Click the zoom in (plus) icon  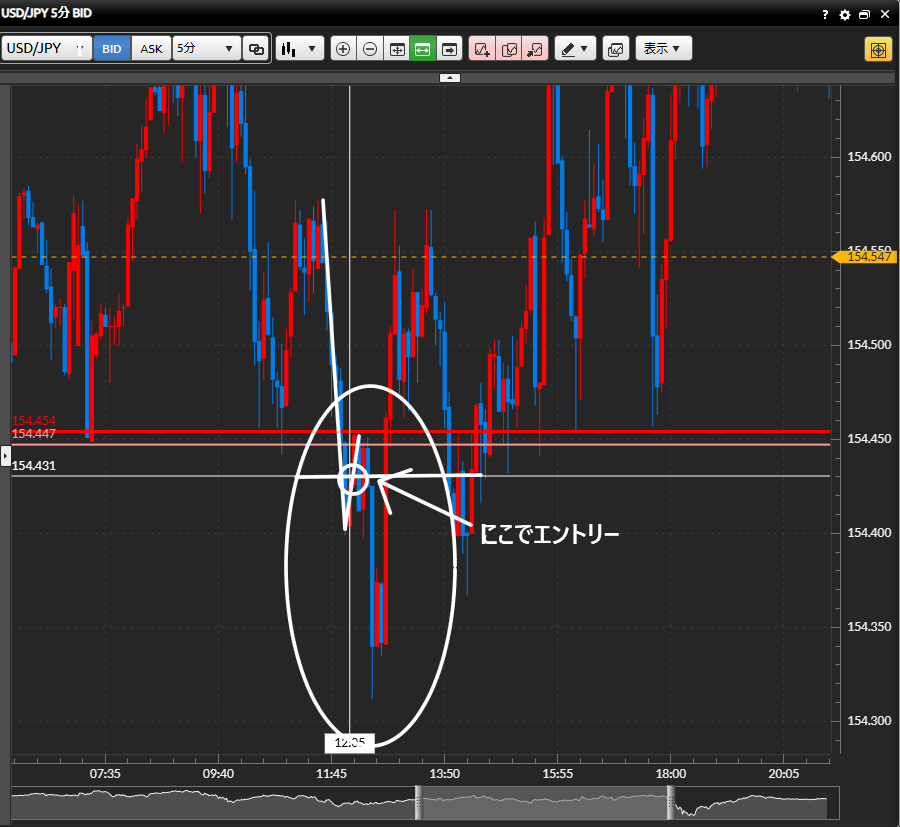tap(343, 49)
